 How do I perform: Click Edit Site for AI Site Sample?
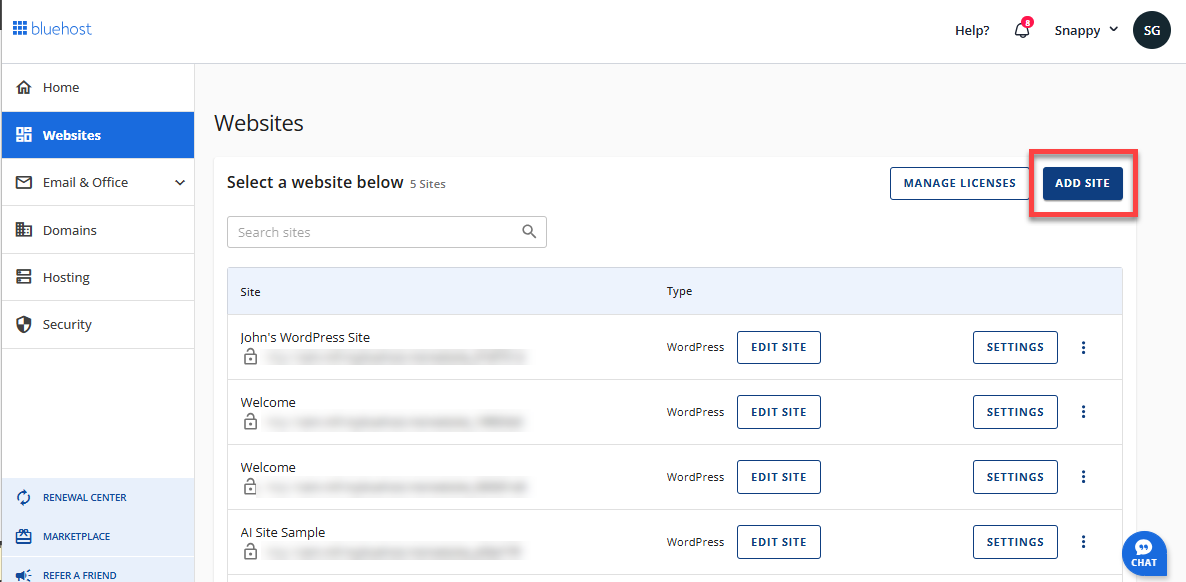click(778, 542)
